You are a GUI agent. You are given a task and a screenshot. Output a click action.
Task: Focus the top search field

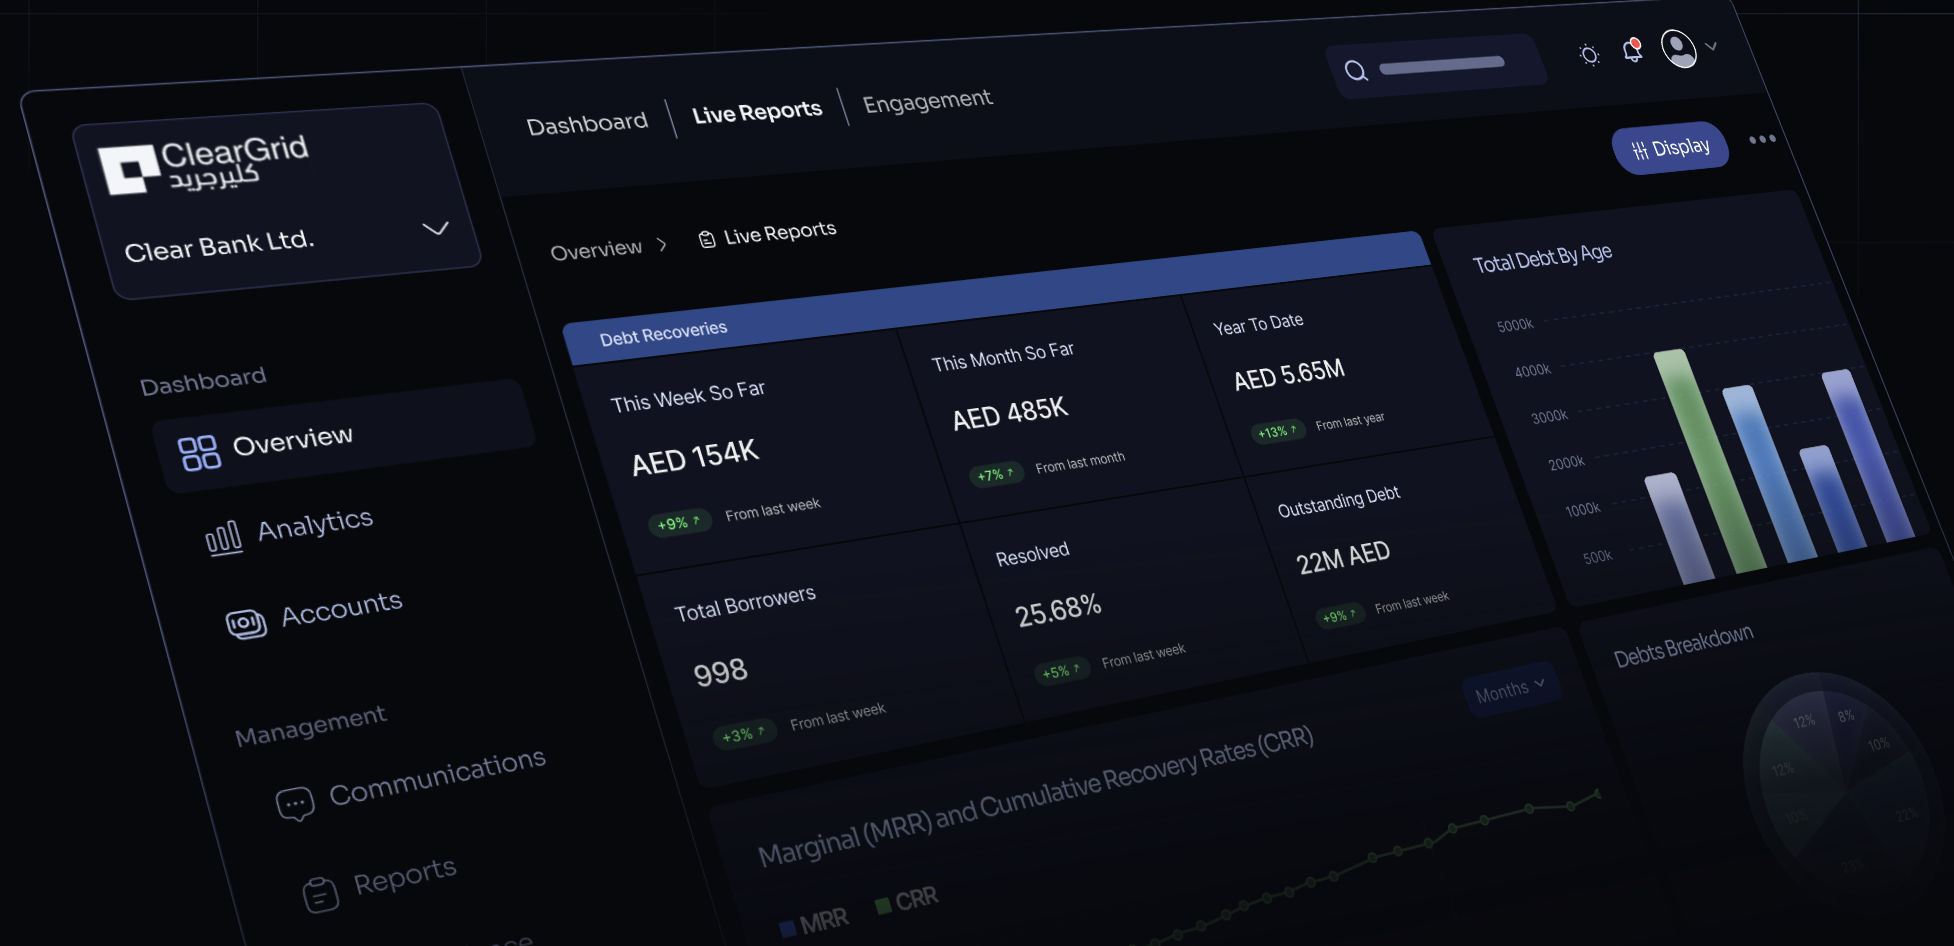pos(1437,66)
